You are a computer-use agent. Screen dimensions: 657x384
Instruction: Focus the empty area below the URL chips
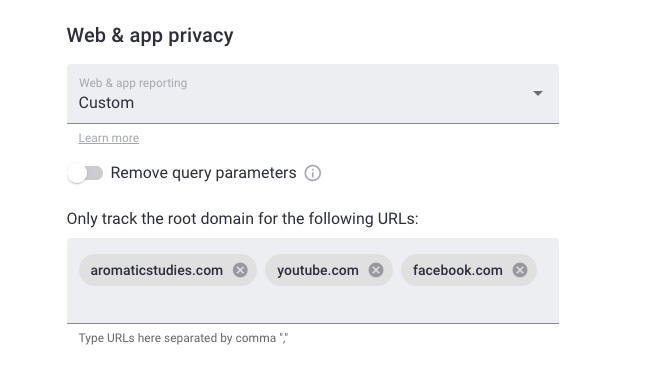[313, 304]
